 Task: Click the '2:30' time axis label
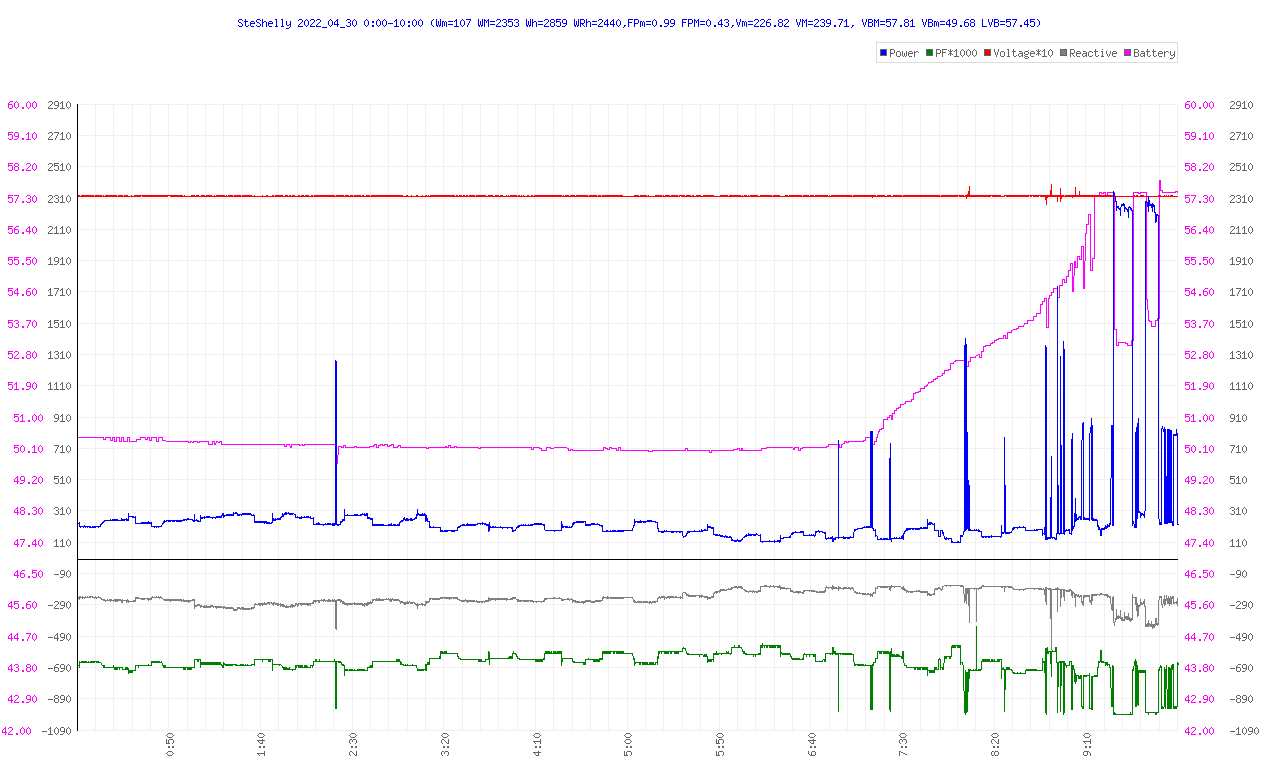click(354, 746)
